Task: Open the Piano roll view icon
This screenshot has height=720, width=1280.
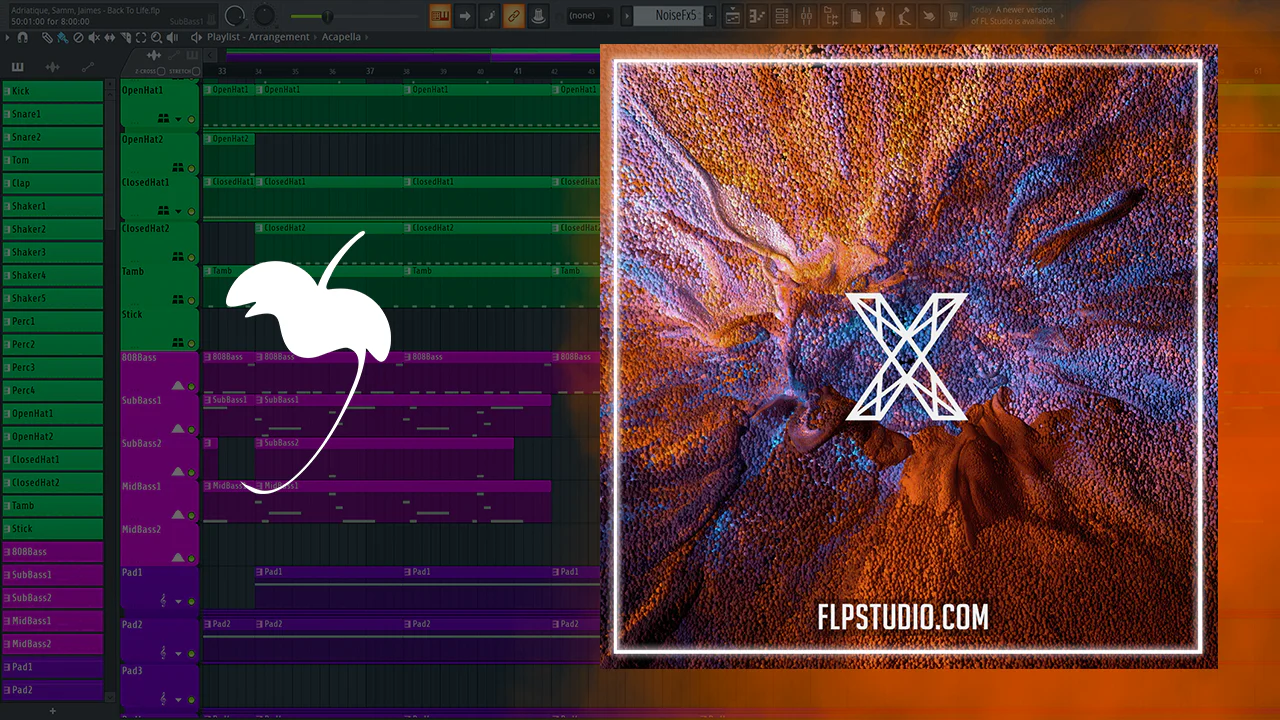Action: (x=758, y=16)
